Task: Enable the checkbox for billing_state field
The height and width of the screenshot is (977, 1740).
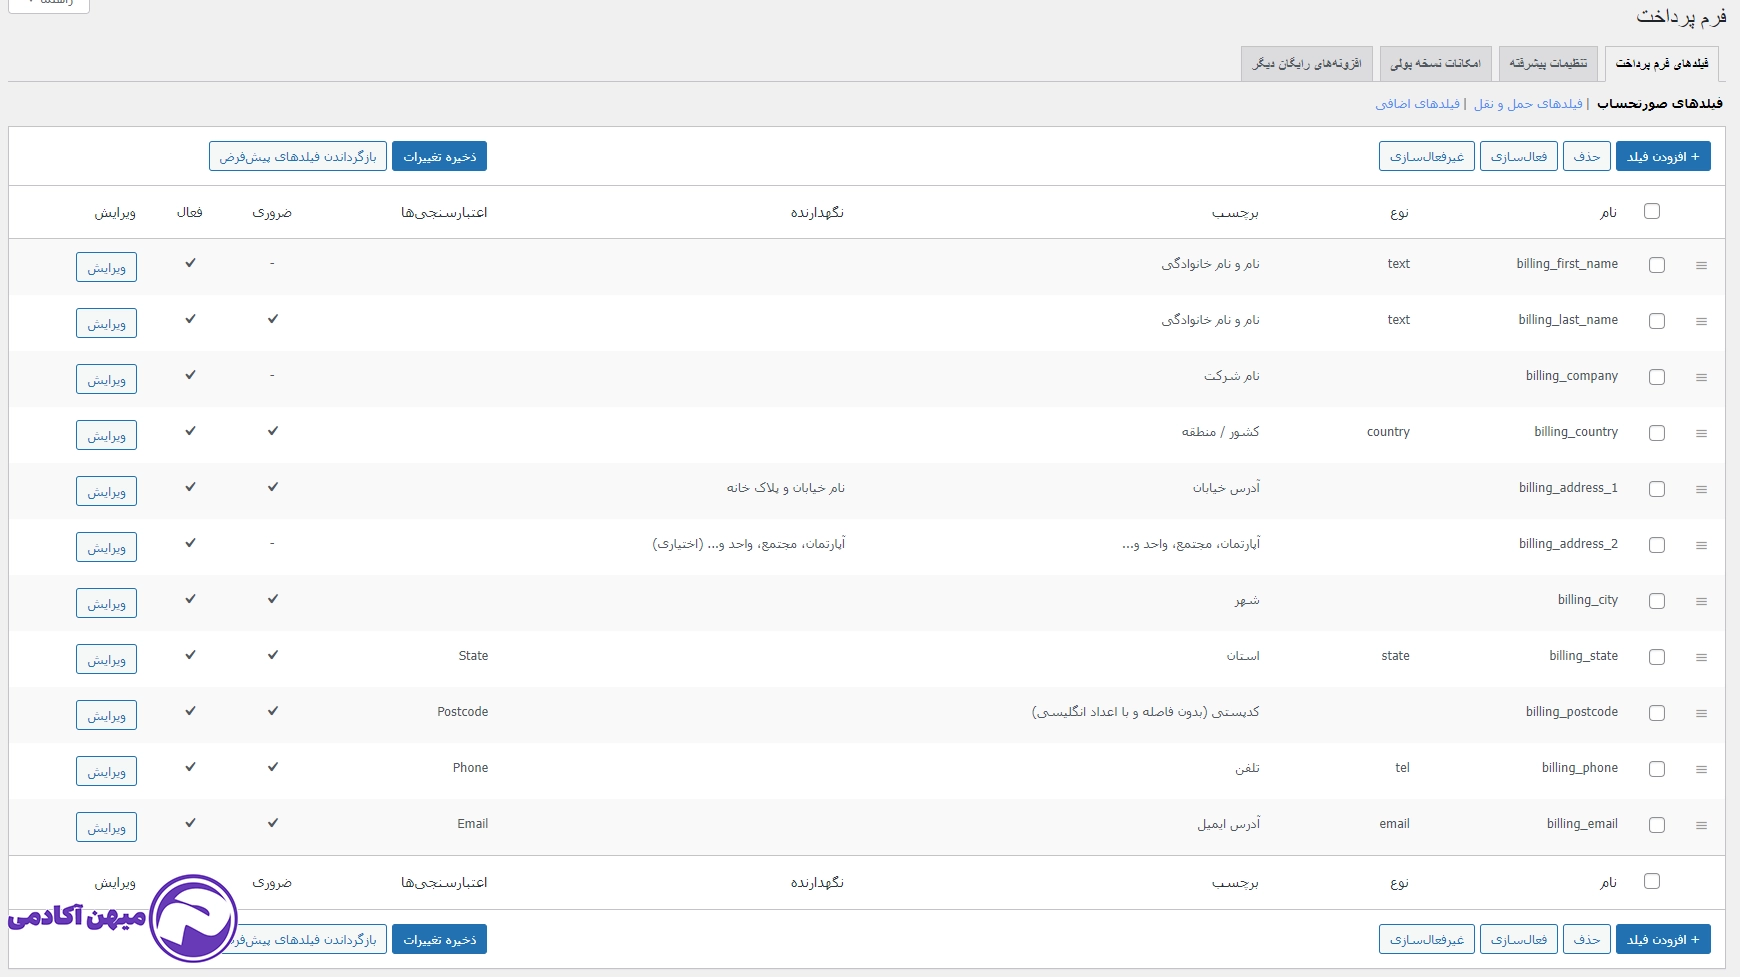Action: pyautogui.click(x=1658, y=657)
